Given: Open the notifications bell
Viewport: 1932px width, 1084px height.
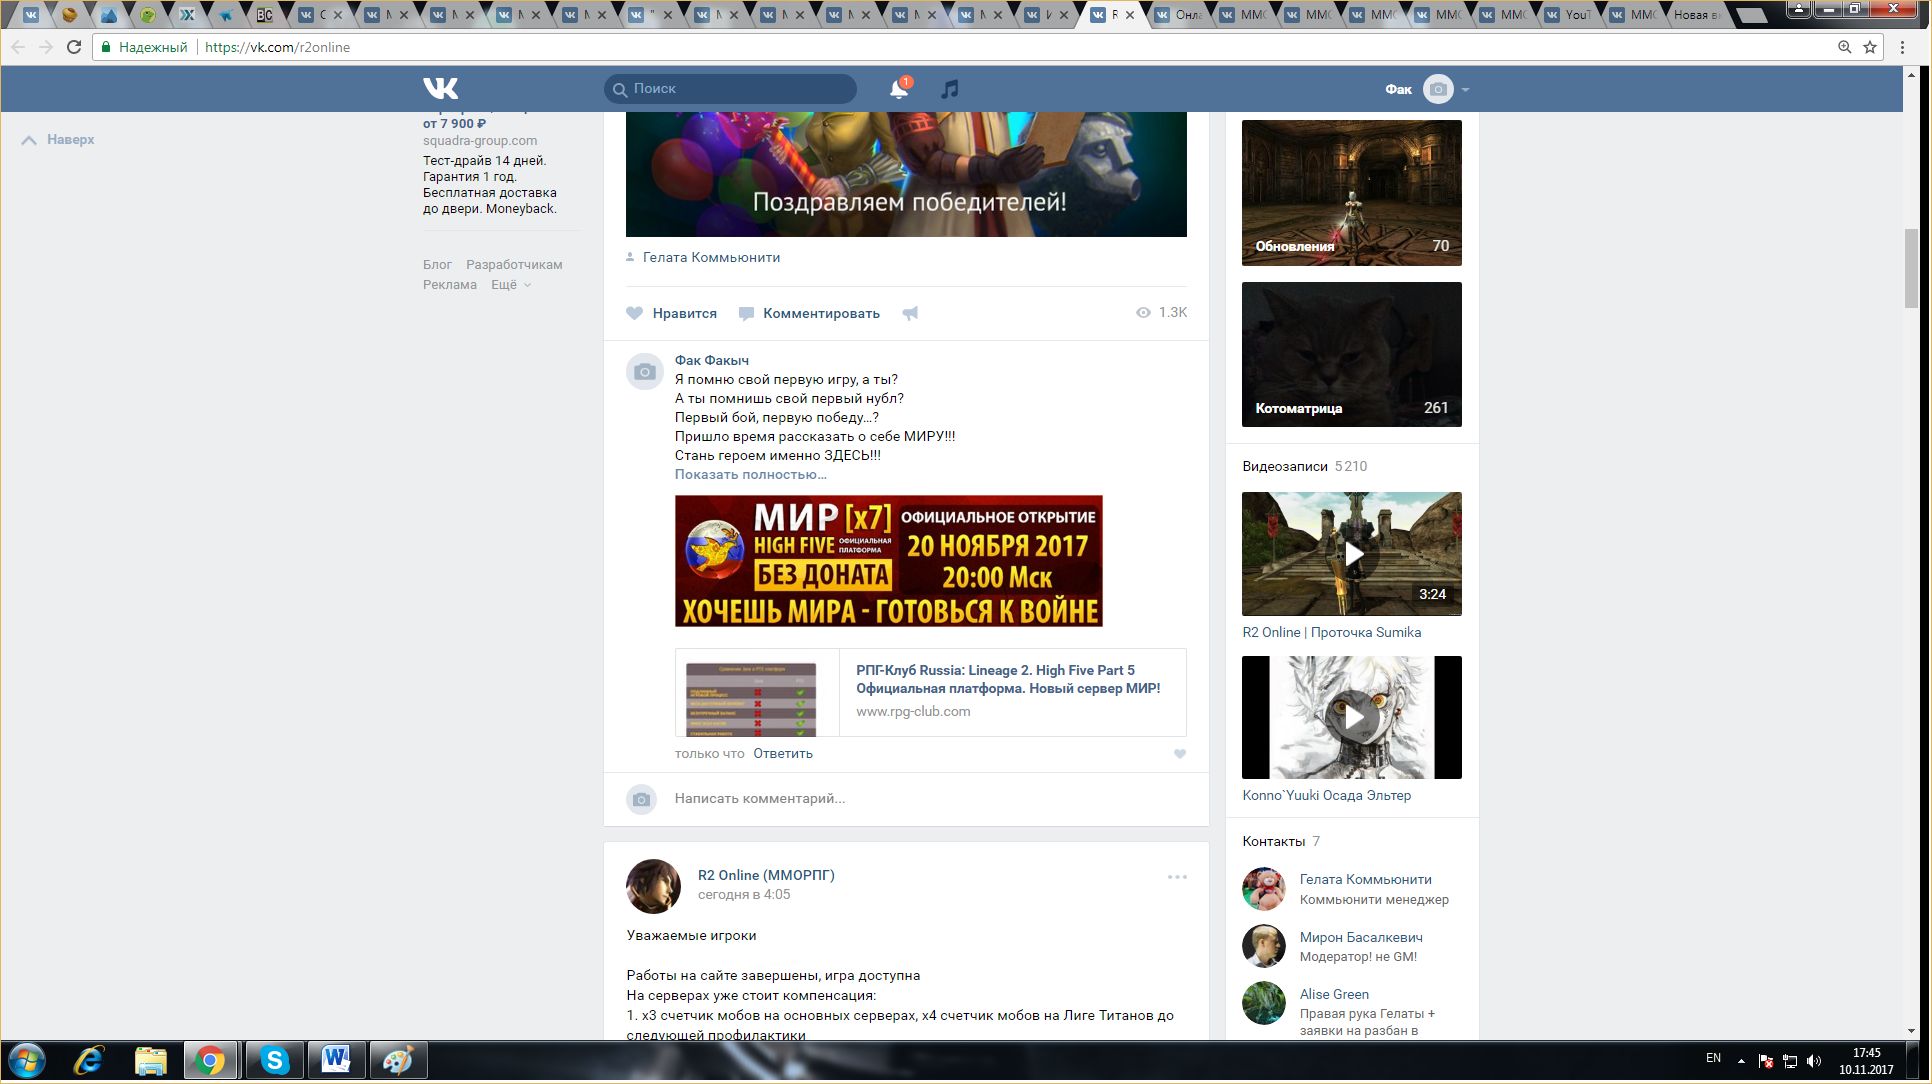Looking at the screenshot, I should click(899, 89).
